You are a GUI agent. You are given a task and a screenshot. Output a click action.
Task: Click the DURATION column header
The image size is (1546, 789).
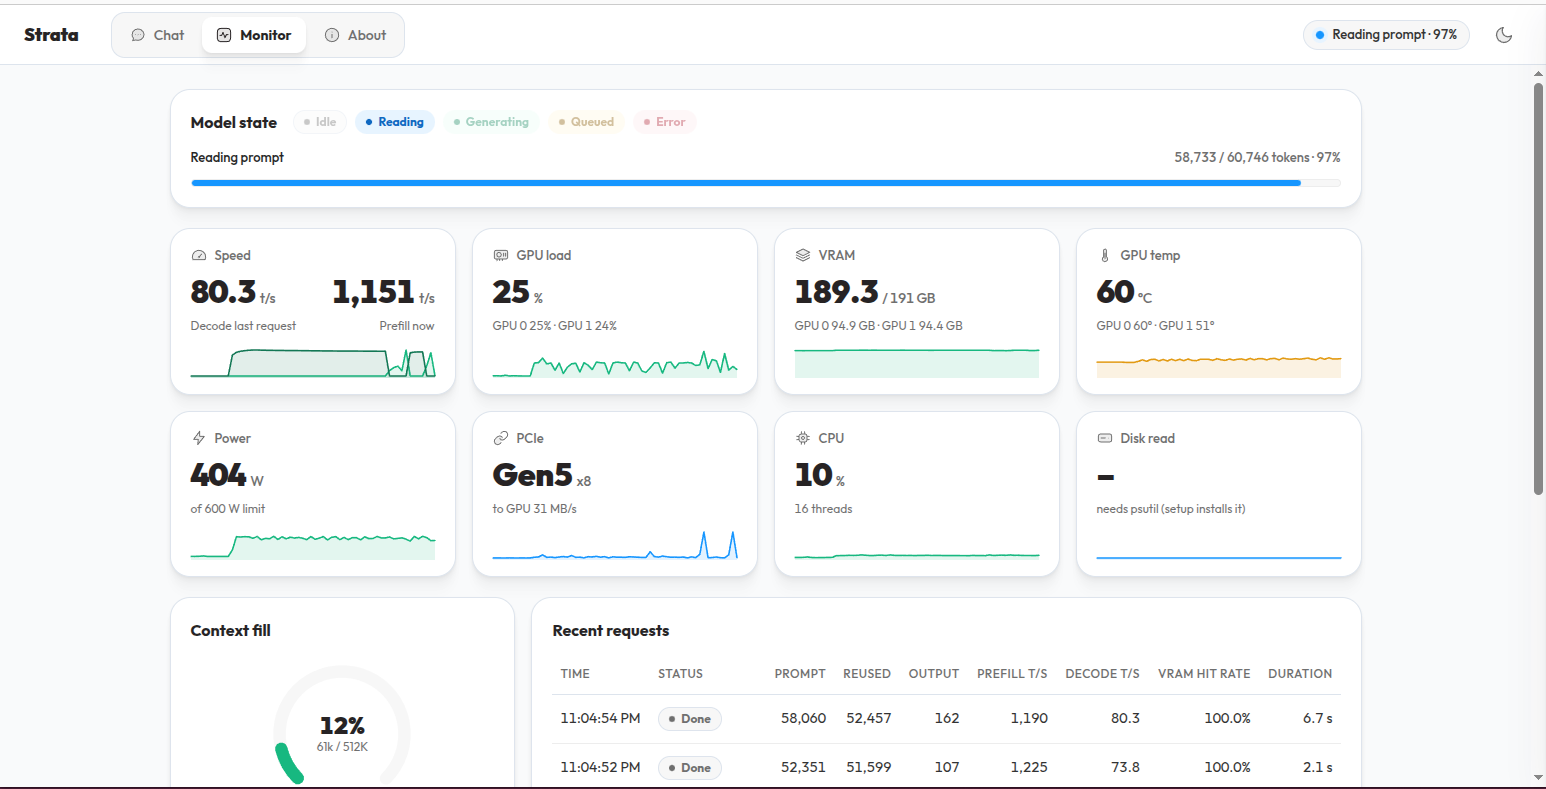click(x=1300, y=674)
